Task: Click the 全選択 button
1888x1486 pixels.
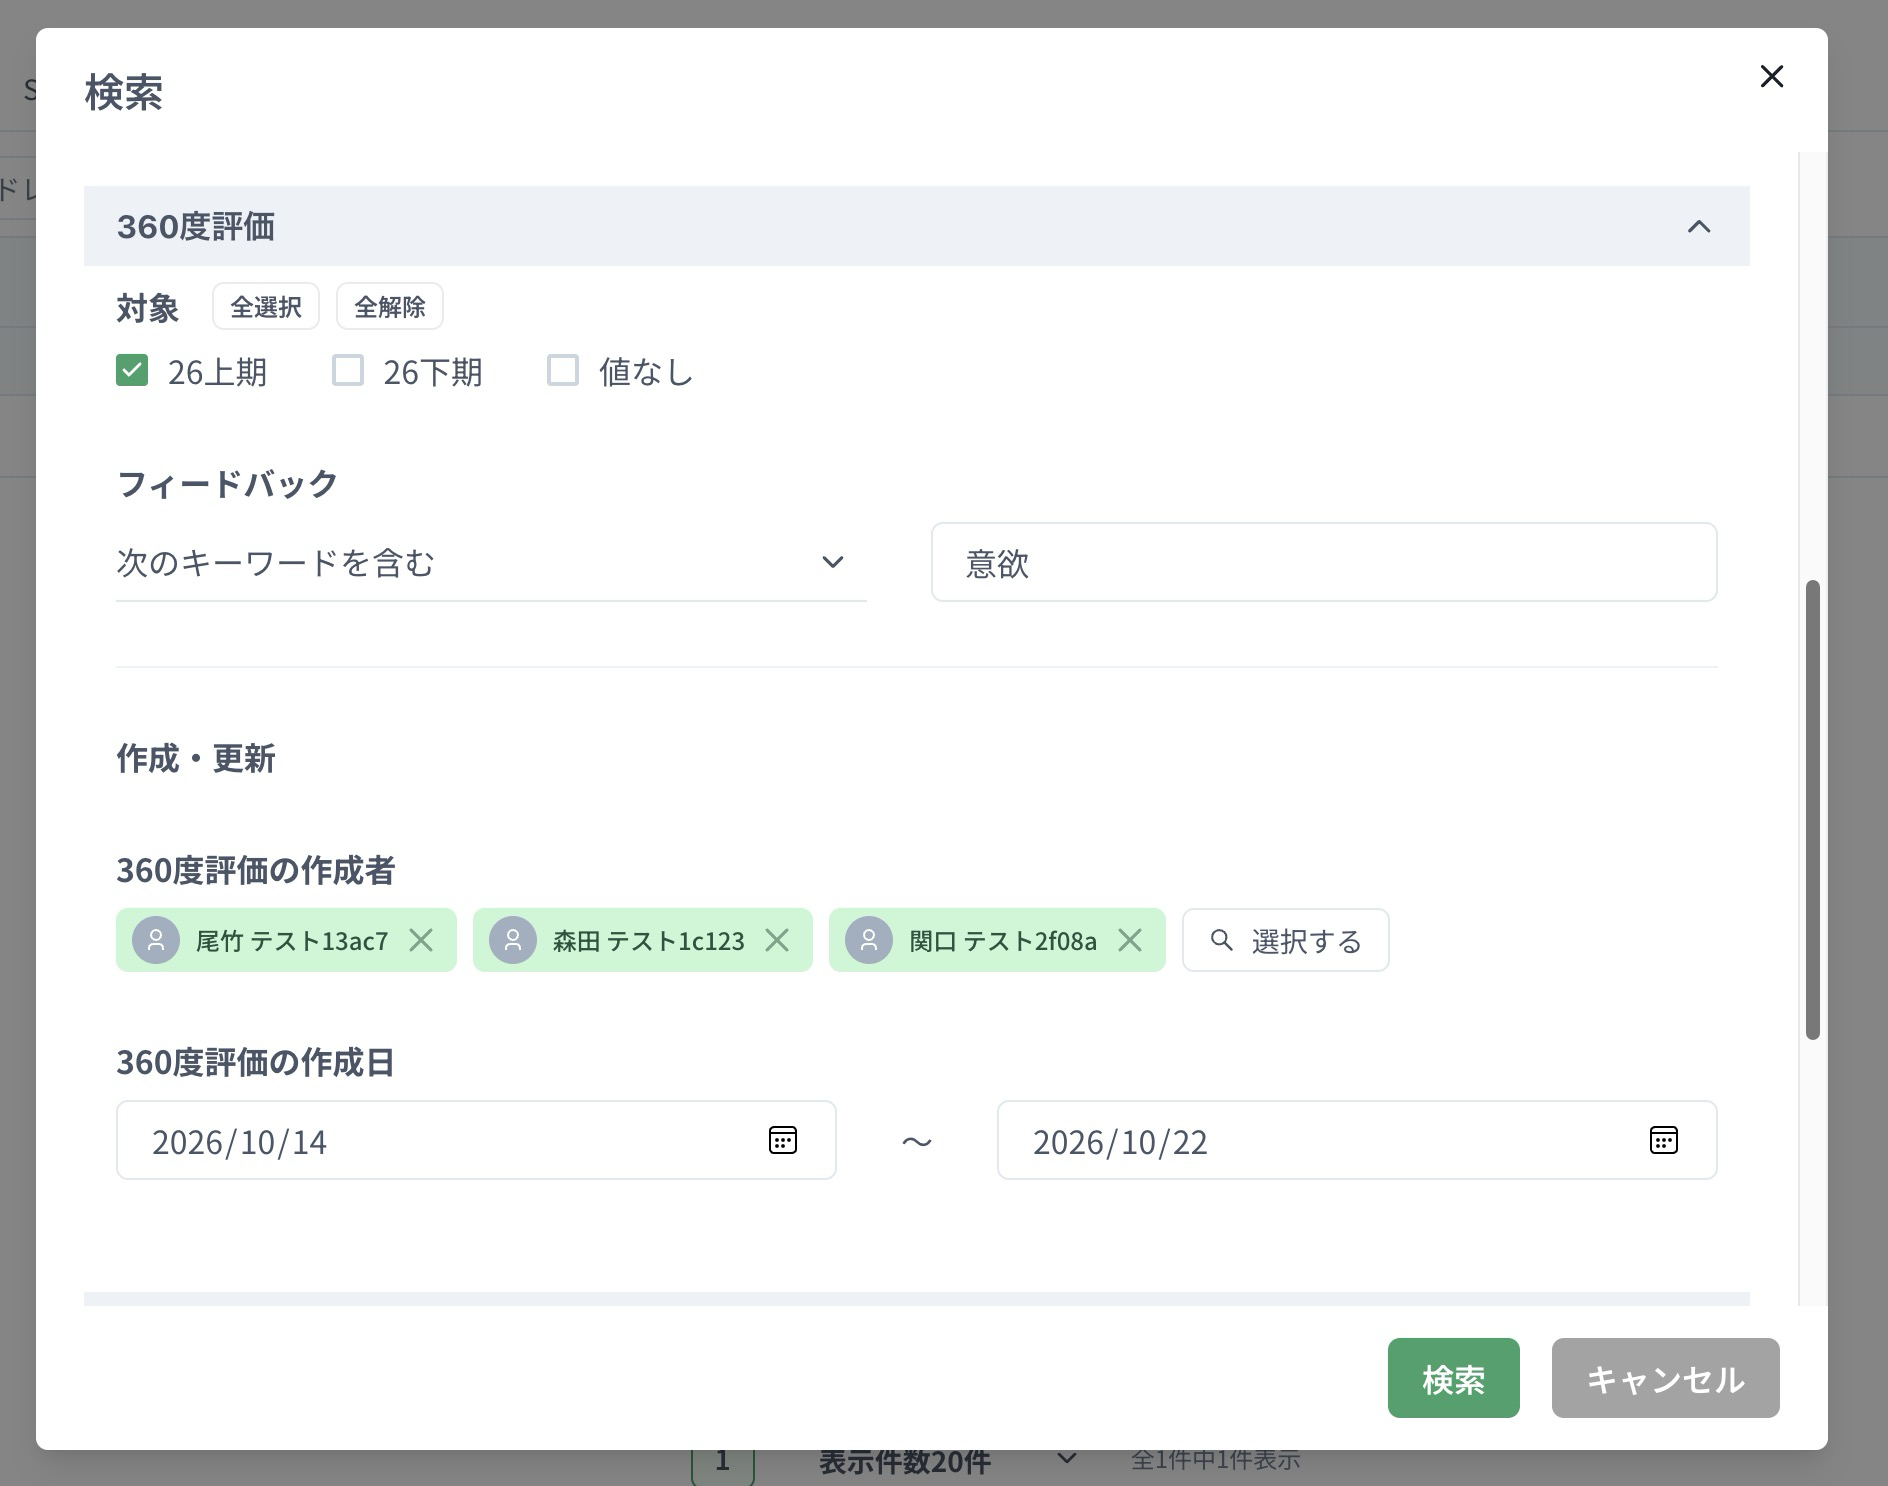Action: pos(266,306)
